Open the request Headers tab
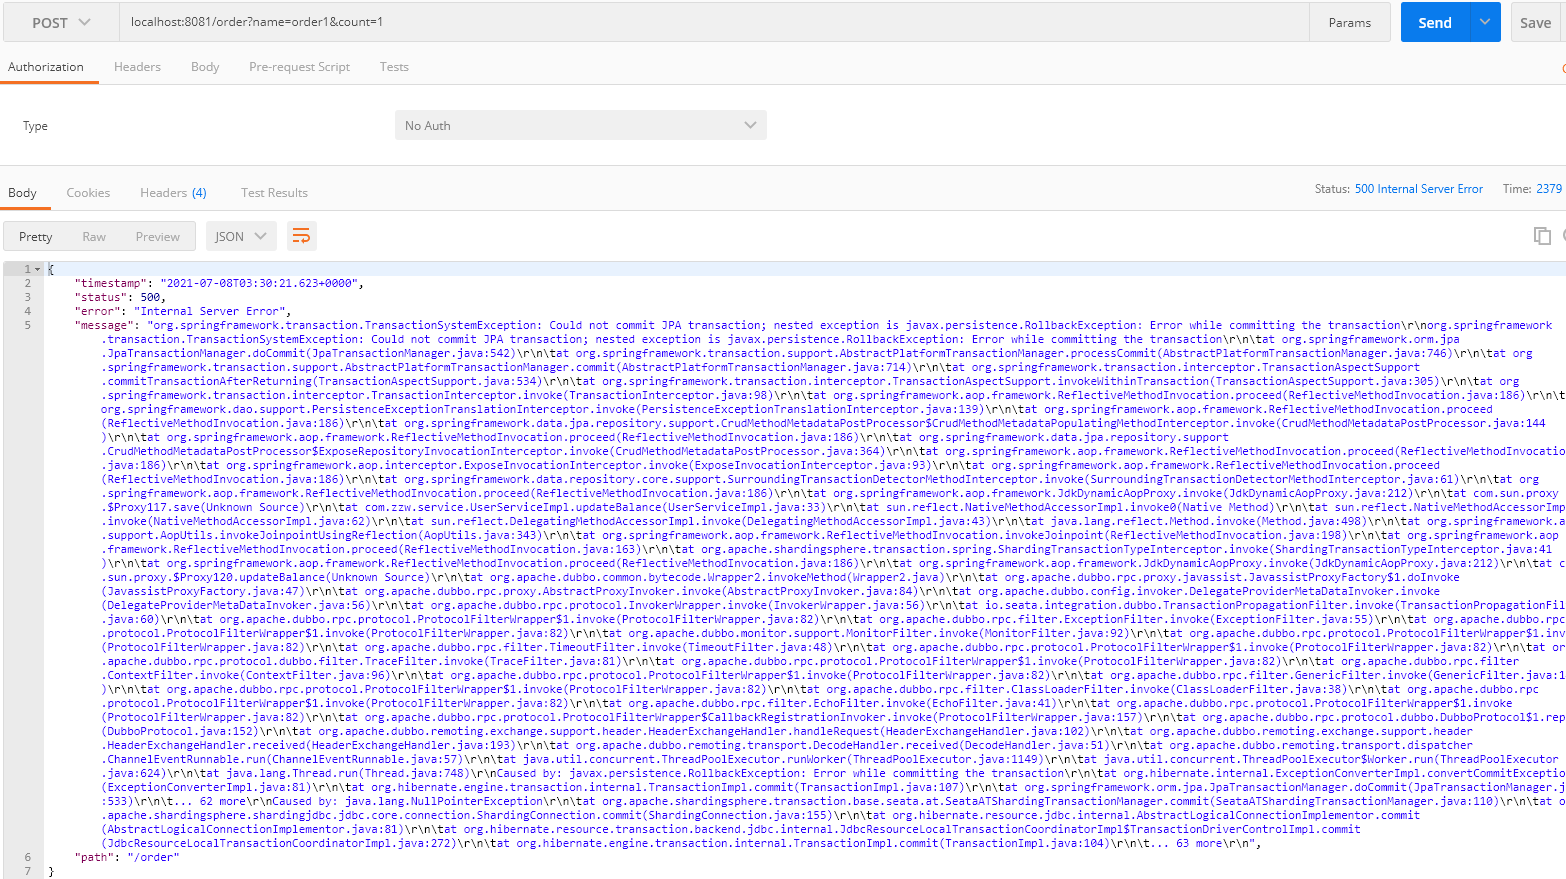Screen dimensions: 1566x879 136,66
